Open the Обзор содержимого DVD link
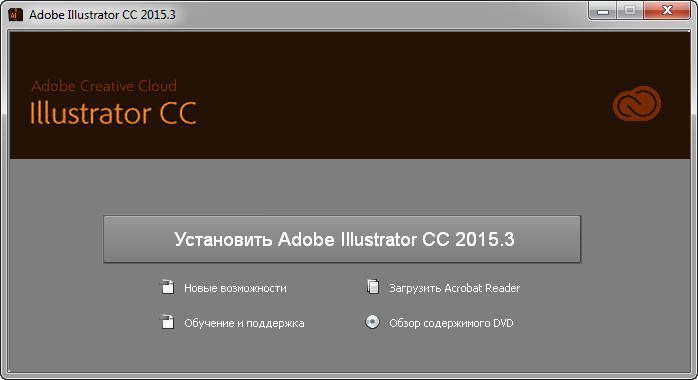Image resolution: width=698 pixels, height=380 pixels. pos(451,323)
